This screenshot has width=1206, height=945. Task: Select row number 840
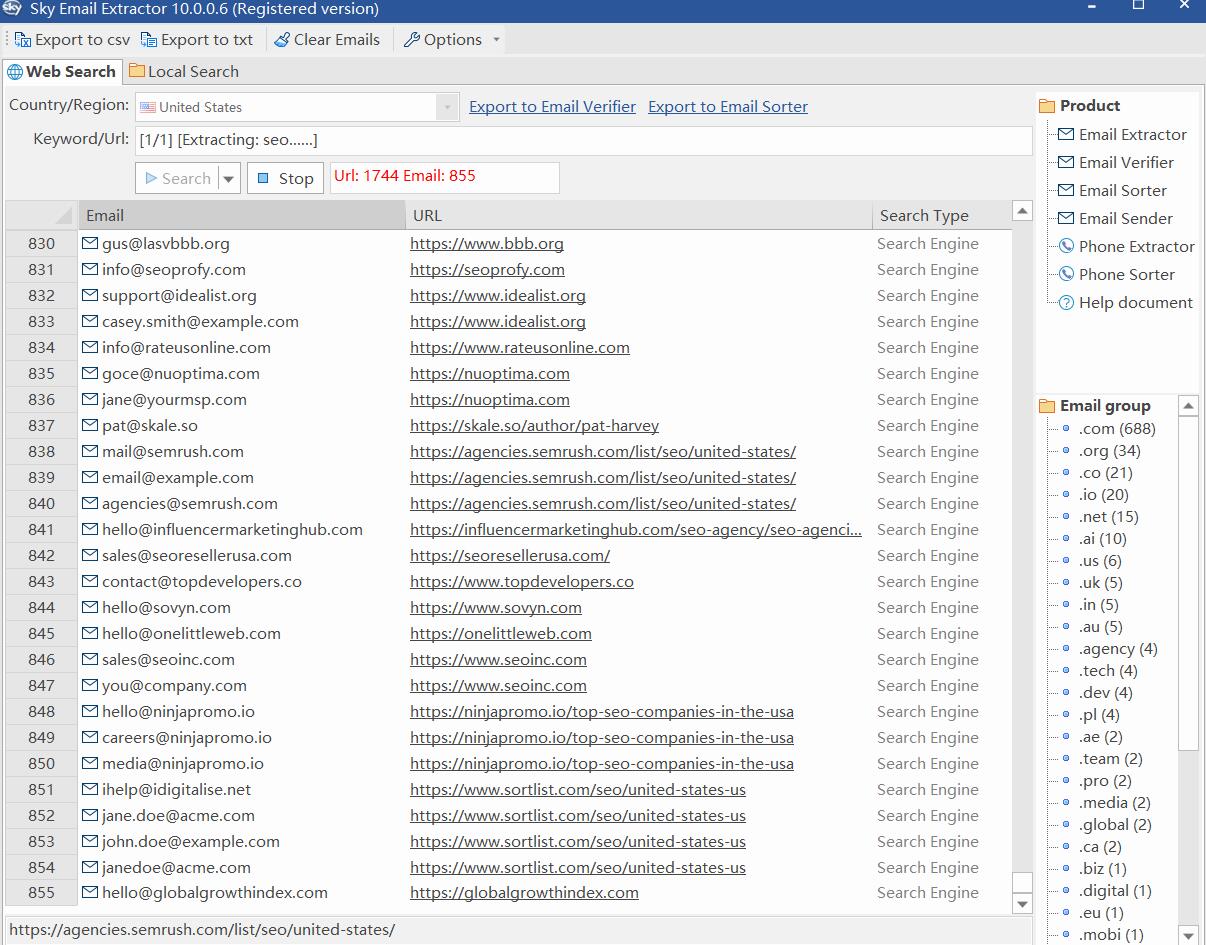pos(42,504)
